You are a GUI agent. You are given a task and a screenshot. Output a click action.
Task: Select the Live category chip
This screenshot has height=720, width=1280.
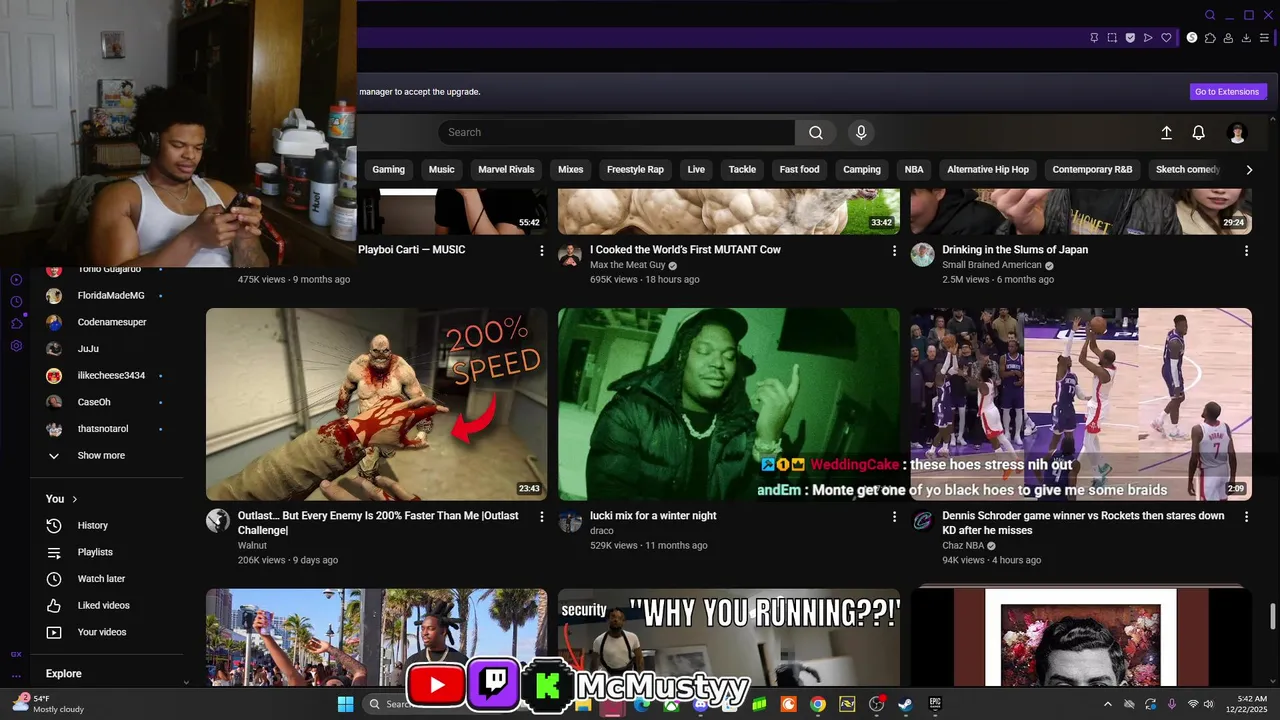[696, 170]
